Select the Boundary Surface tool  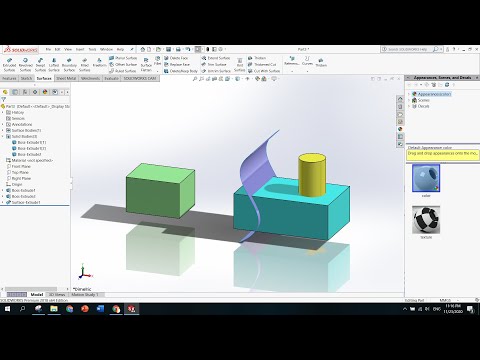tap(69, 65)
